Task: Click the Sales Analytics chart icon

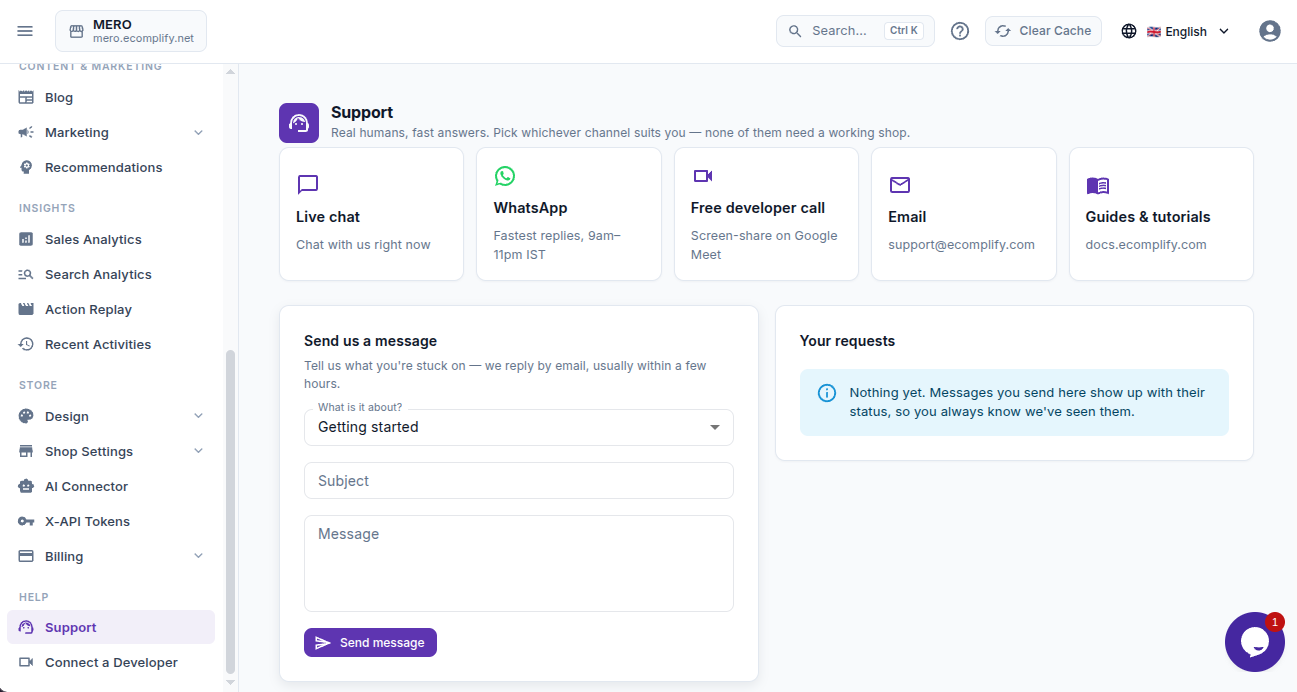Action: (26, 240)
